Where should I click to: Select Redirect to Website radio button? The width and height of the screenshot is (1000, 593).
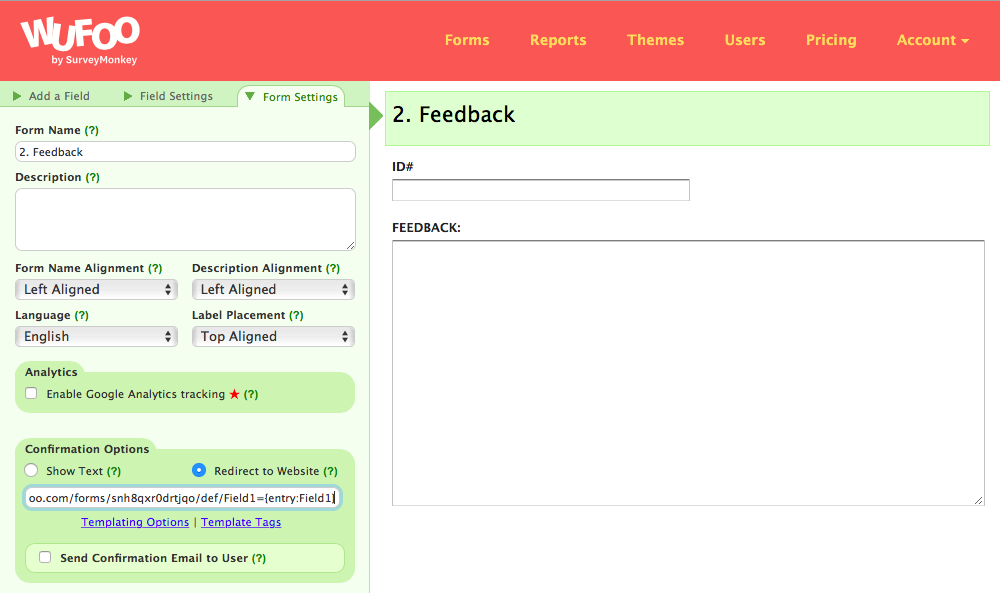199,471
